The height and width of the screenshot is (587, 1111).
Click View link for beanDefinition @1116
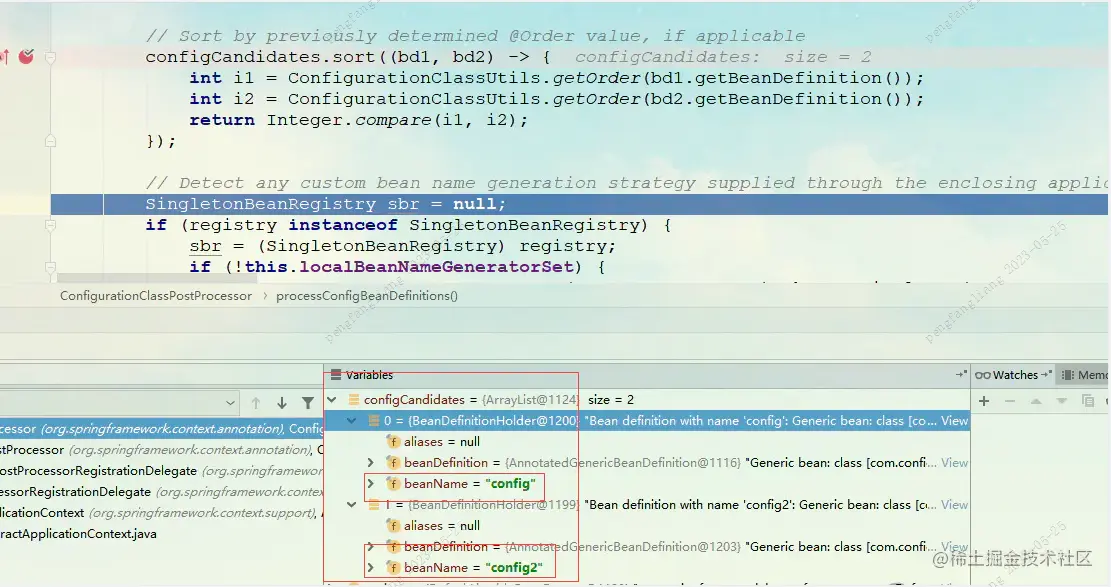(954, 462)
